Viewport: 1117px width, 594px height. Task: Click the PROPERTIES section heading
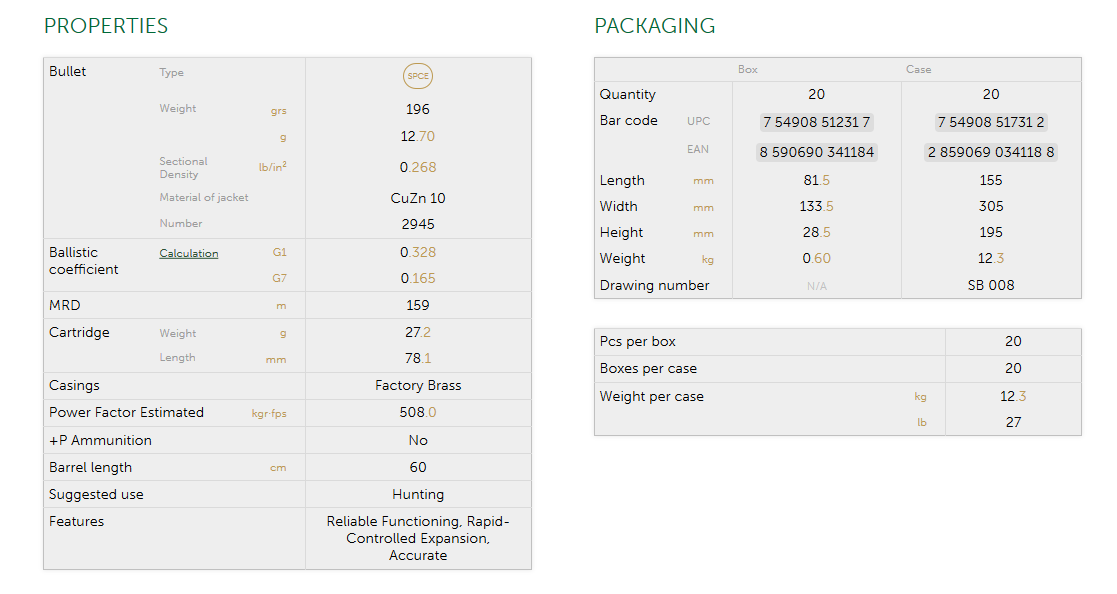[x=106, y=26]
